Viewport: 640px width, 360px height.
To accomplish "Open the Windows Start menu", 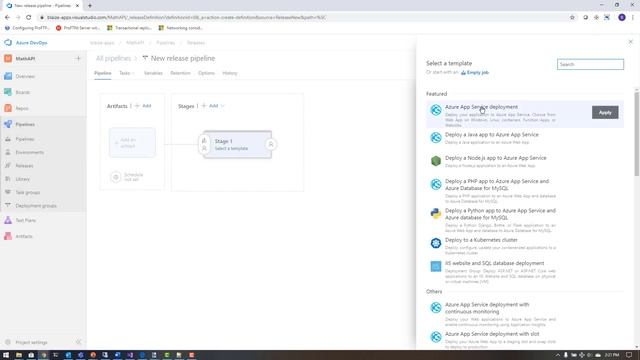I will tap(6, 355).
